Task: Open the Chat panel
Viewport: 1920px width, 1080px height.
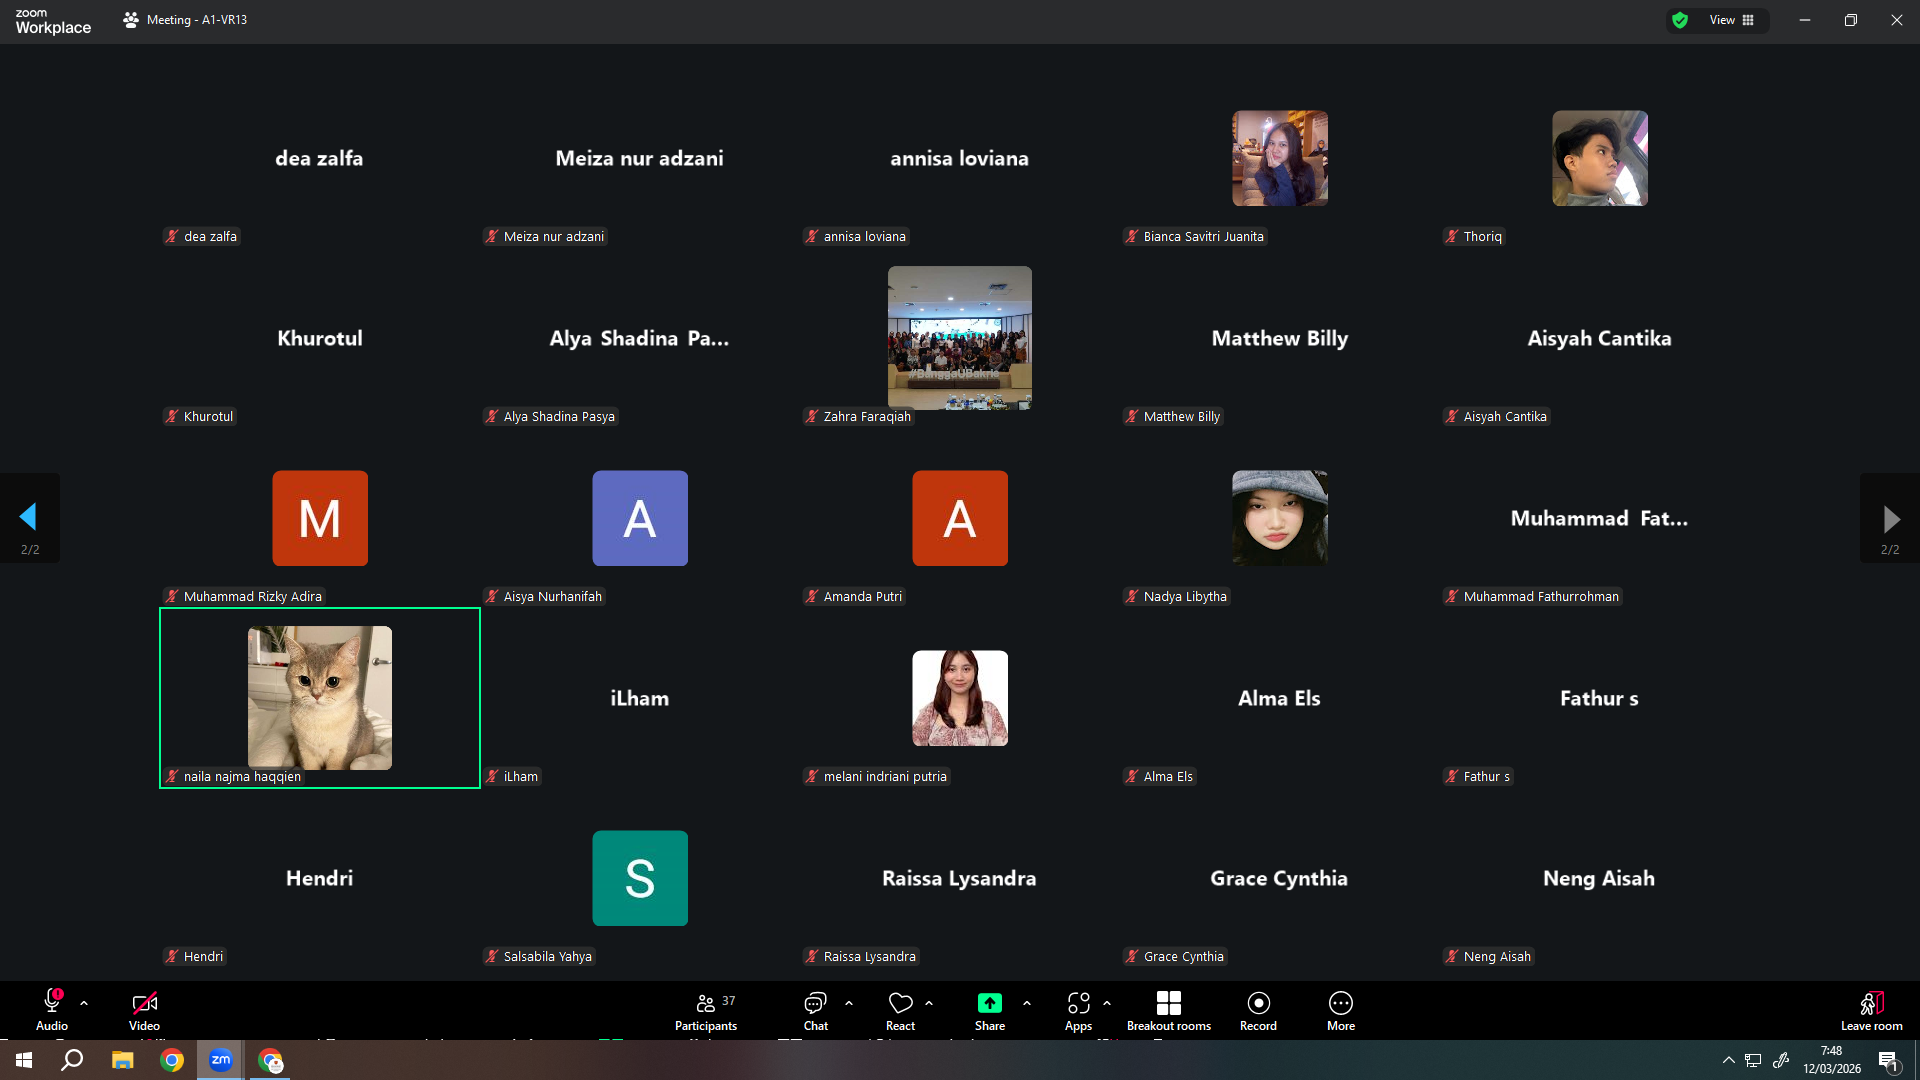Action: [x=816, y=1010]
